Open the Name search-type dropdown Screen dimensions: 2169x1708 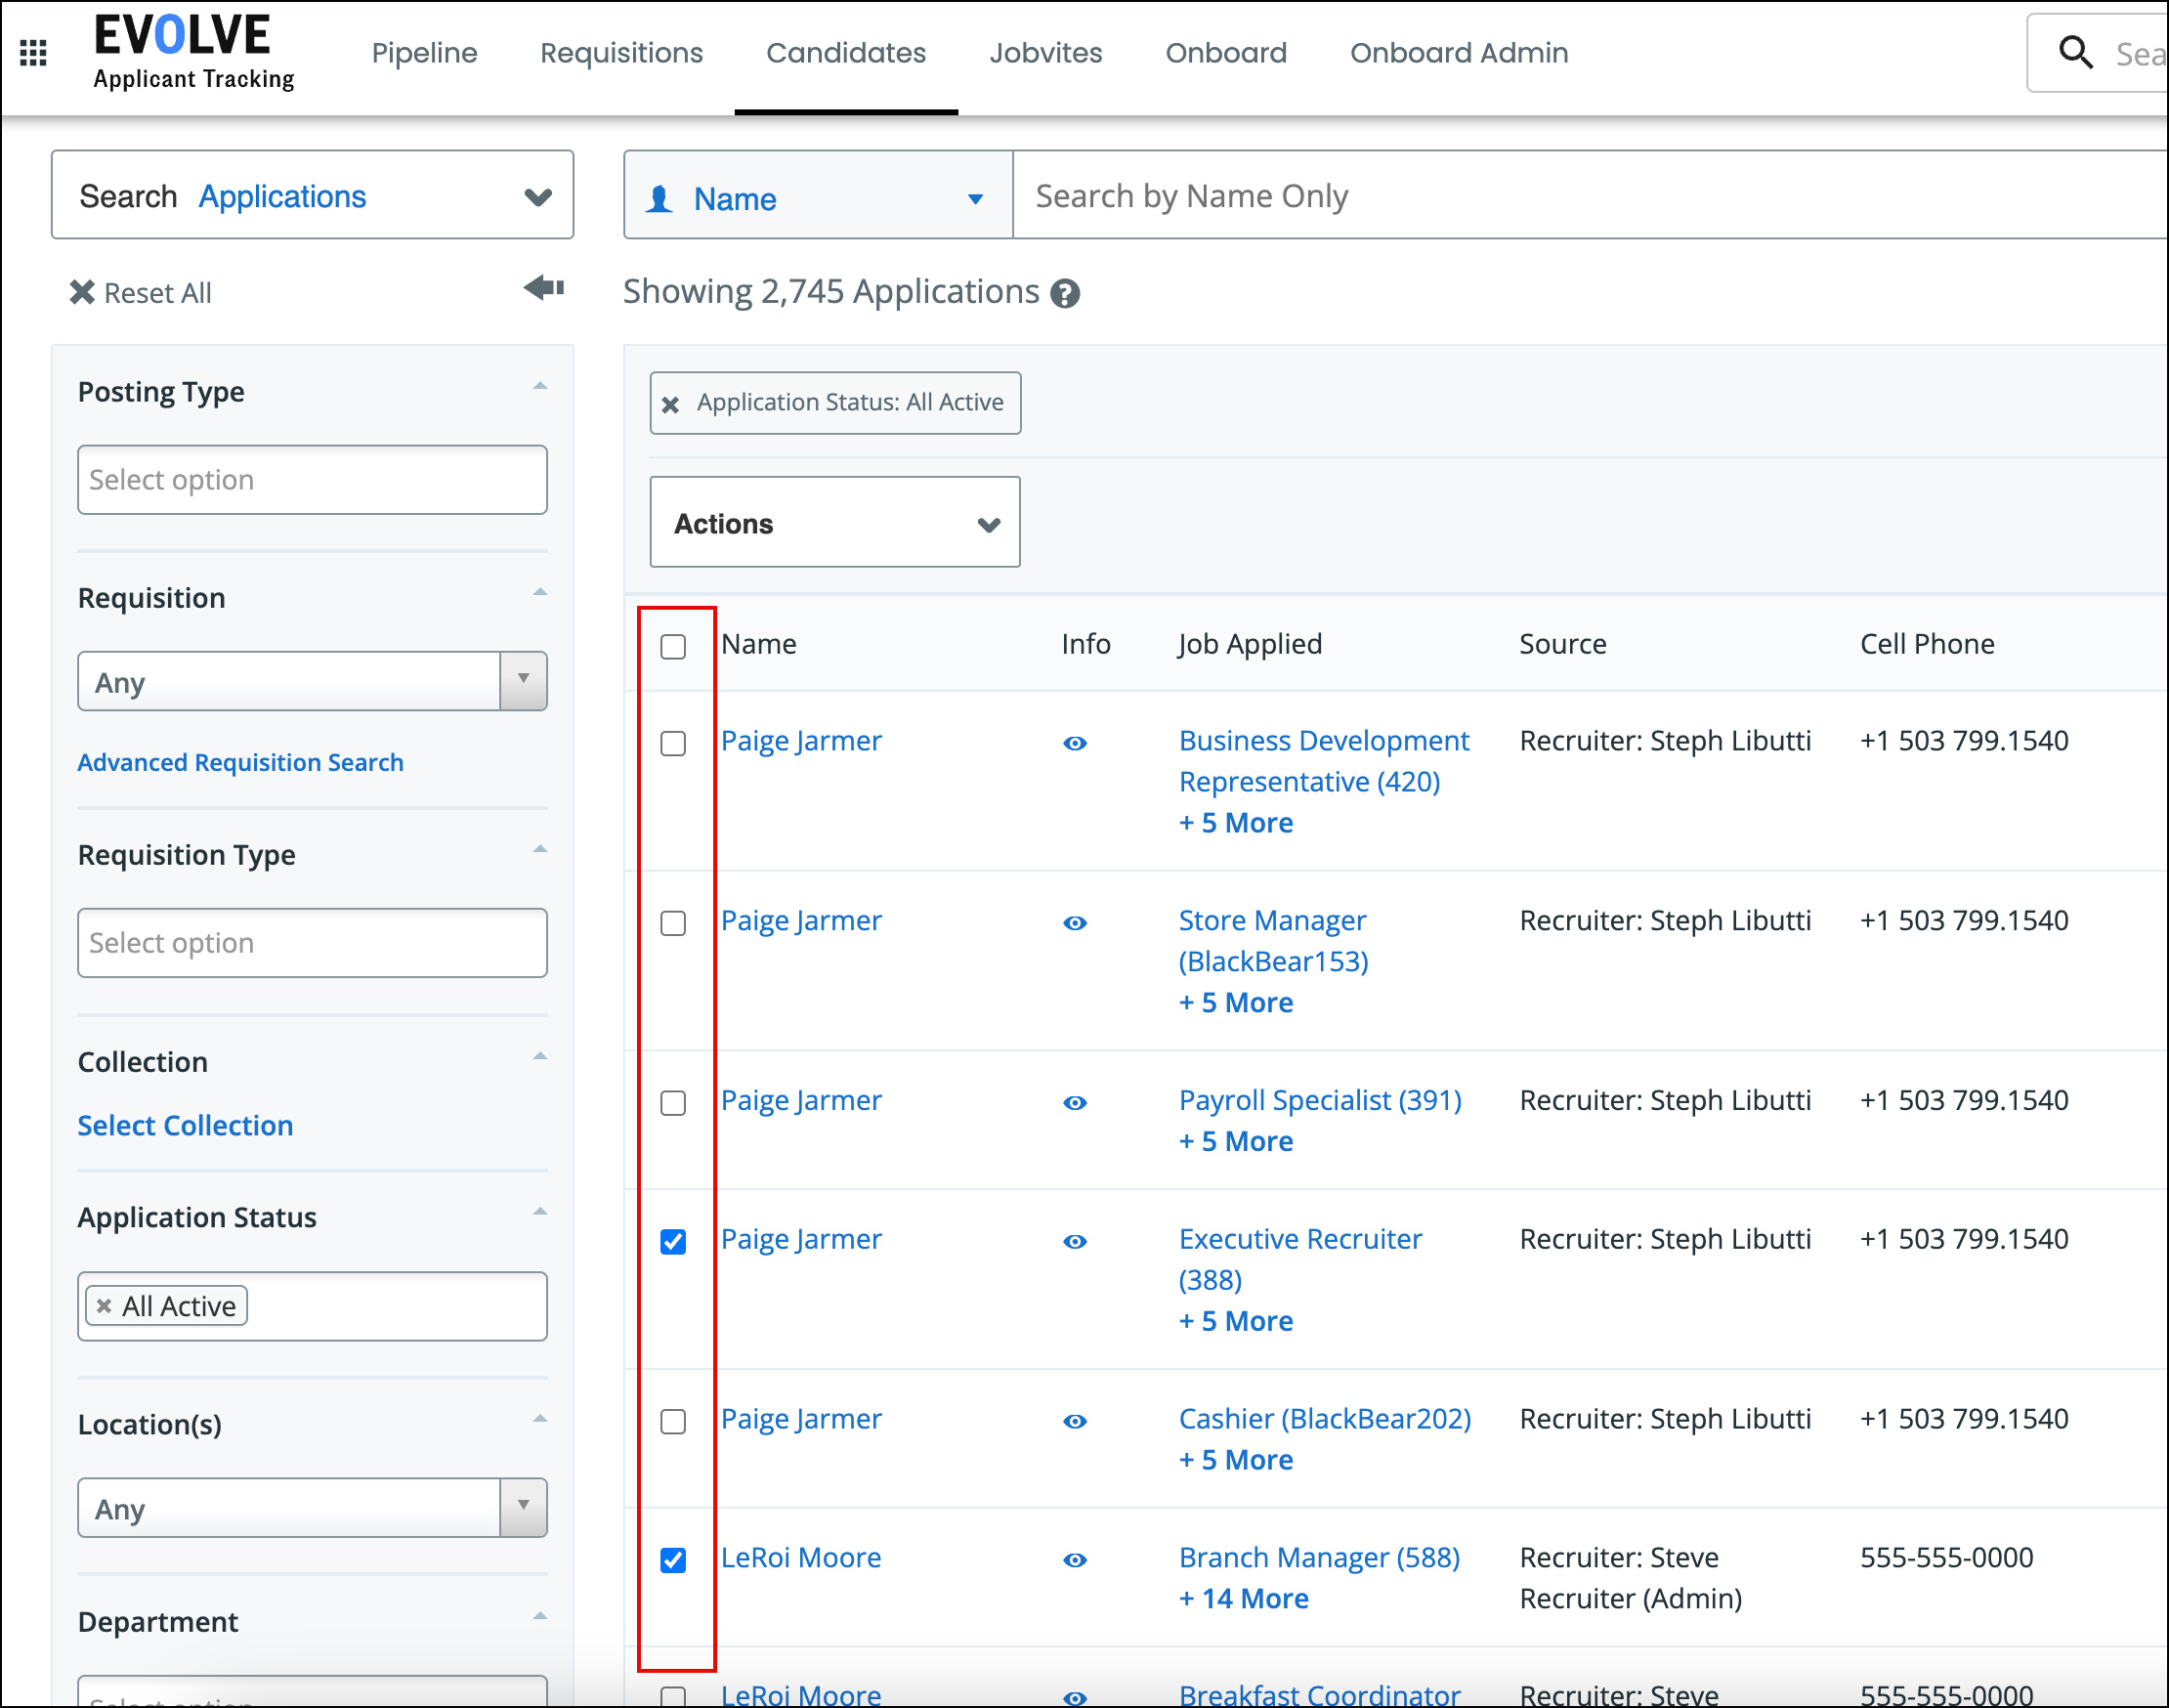pyautogui.click(x=818, y=195)
